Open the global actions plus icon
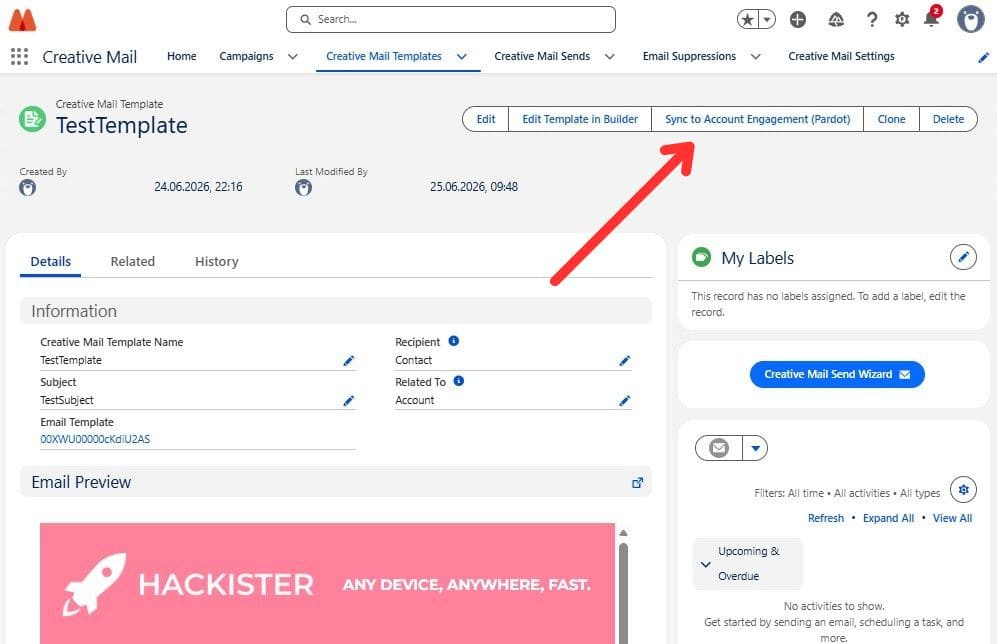 (x=798, y=20)
